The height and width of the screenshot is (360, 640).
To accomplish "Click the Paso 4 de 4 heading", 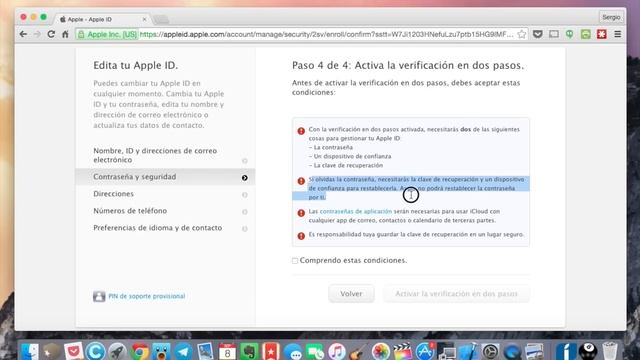I will tap(408, 65).
